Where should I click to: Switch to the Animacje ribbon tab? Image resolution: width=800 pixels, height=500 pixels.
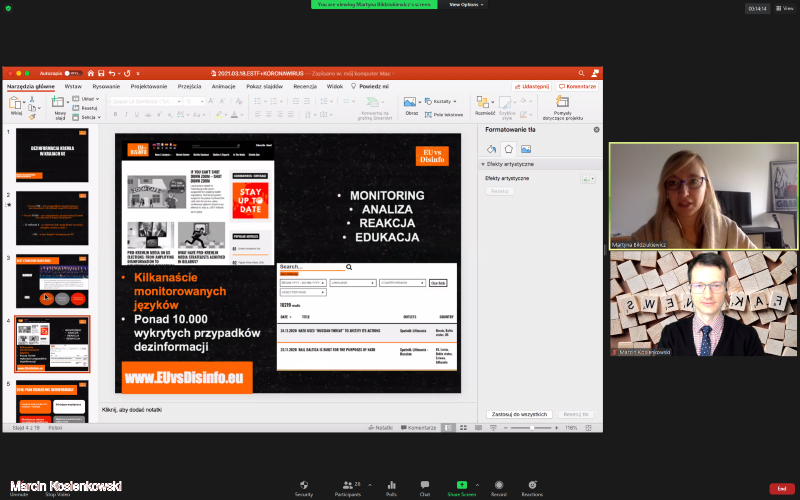click(x=224, y=87)
